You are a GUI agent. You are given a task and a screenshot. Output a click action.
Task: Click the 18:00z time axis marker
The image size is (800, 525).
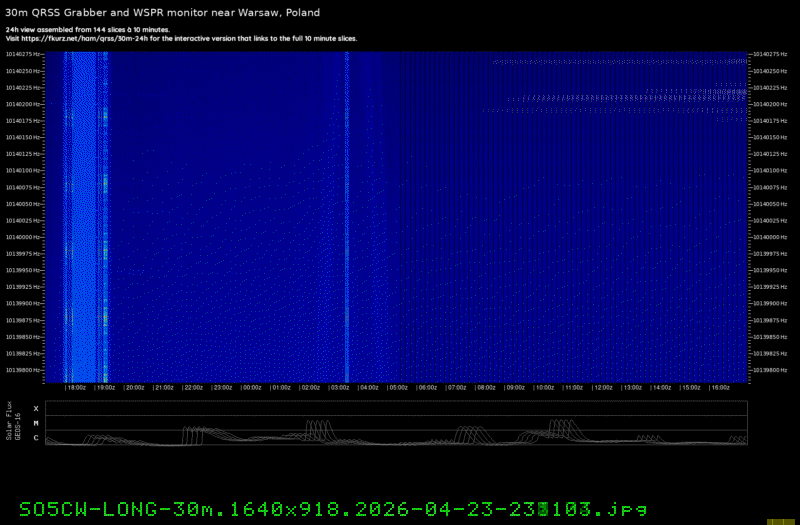click(x=76, y=387)
